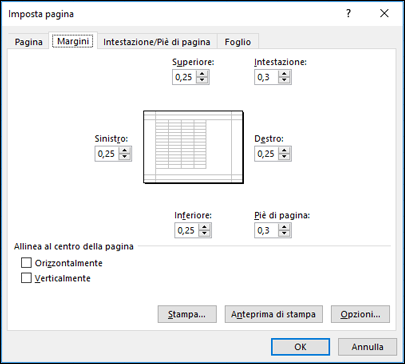This screenshot has width=405, height=364.
Task: Decrease the Superiore margin with down arrow
Action: [x=202, y=80]
